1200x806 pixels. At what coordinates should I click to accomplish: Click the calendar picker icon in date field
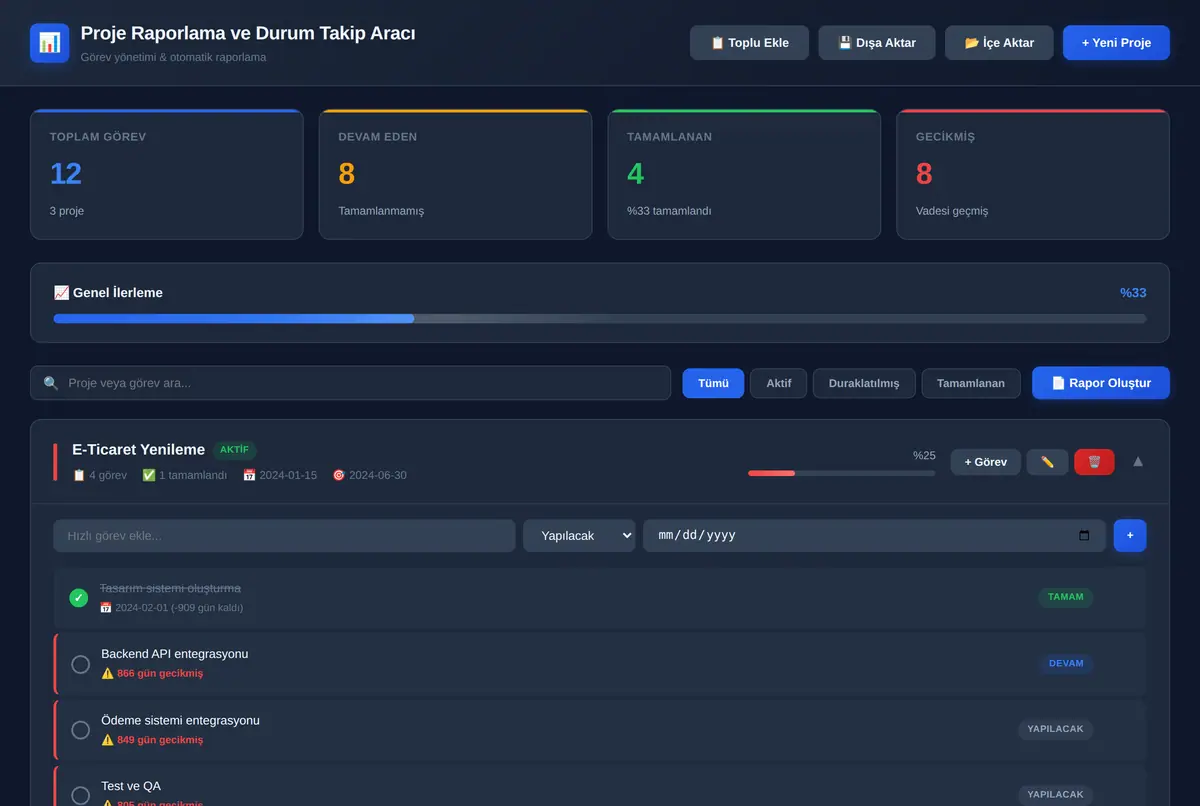[x=1084, y=535]
